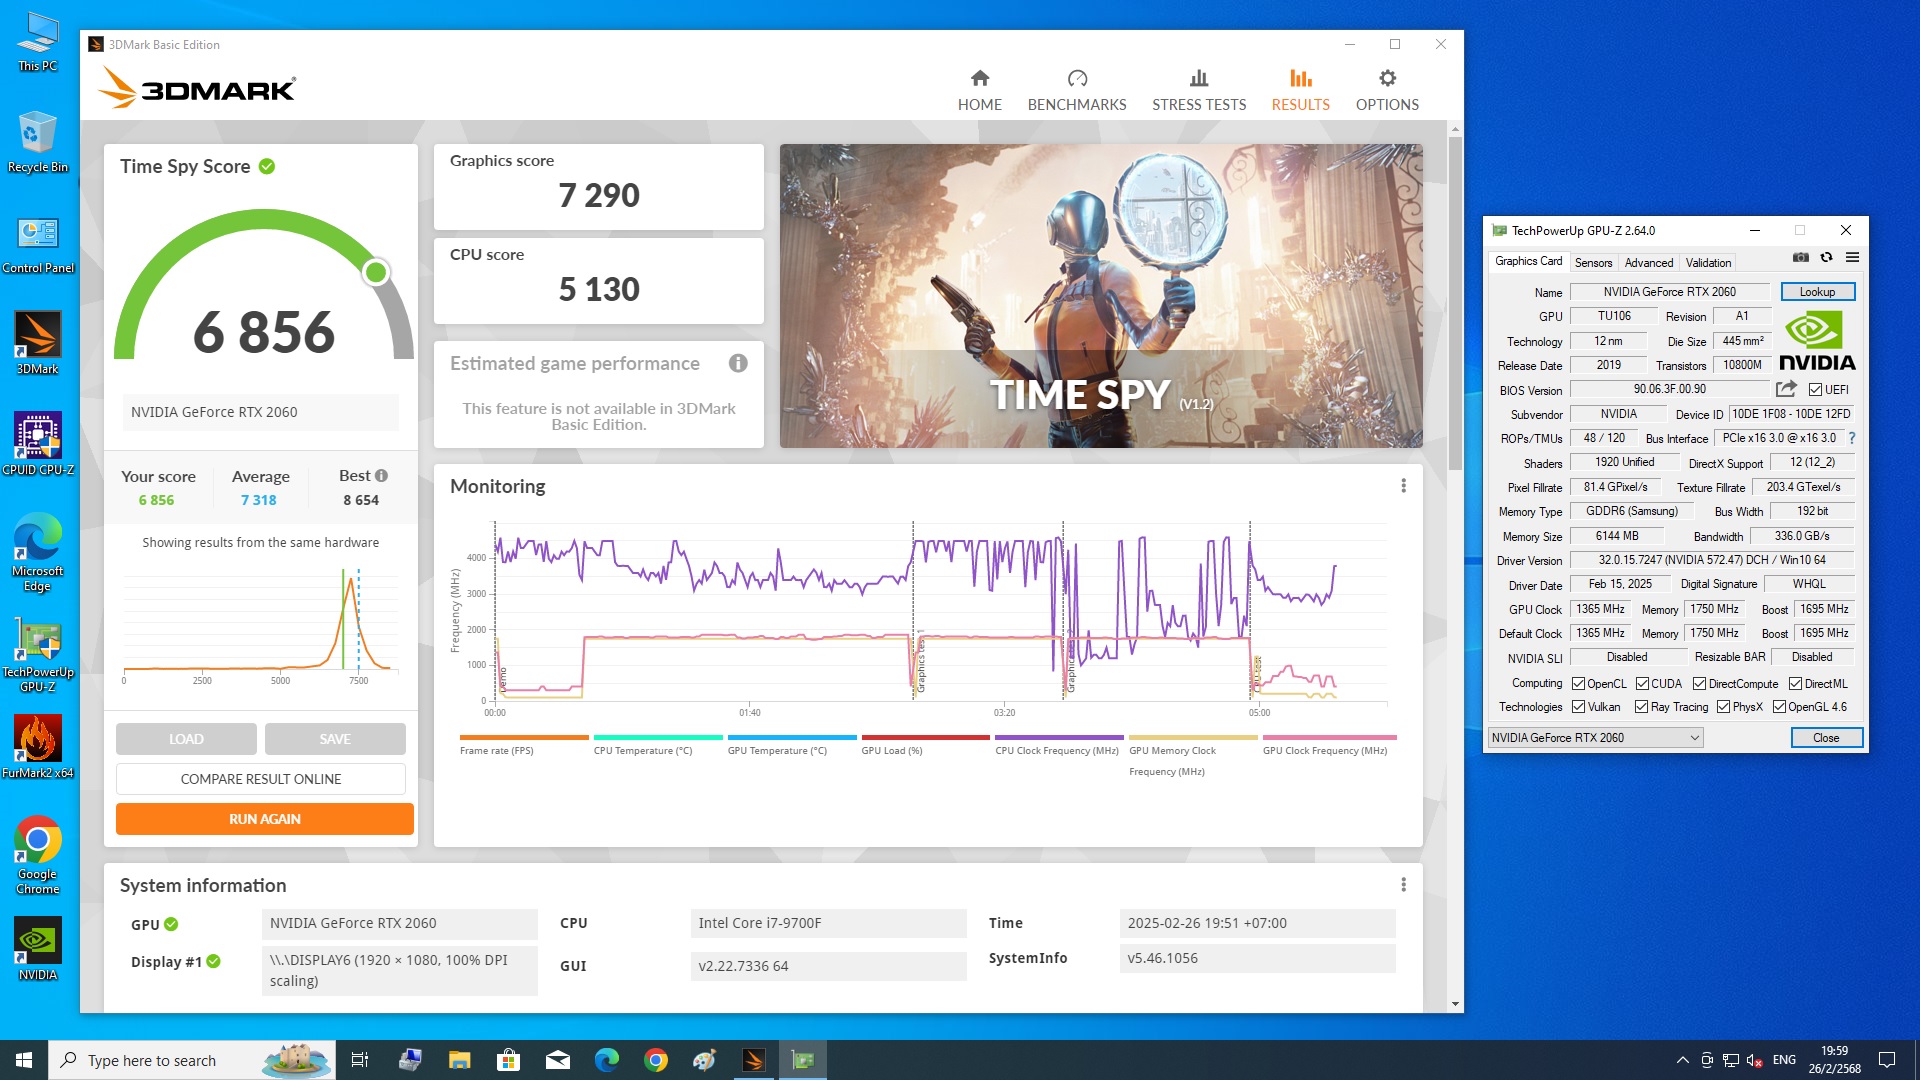
Task: Click Bus Interface question mark icon
Action: tap(1852, 438)
